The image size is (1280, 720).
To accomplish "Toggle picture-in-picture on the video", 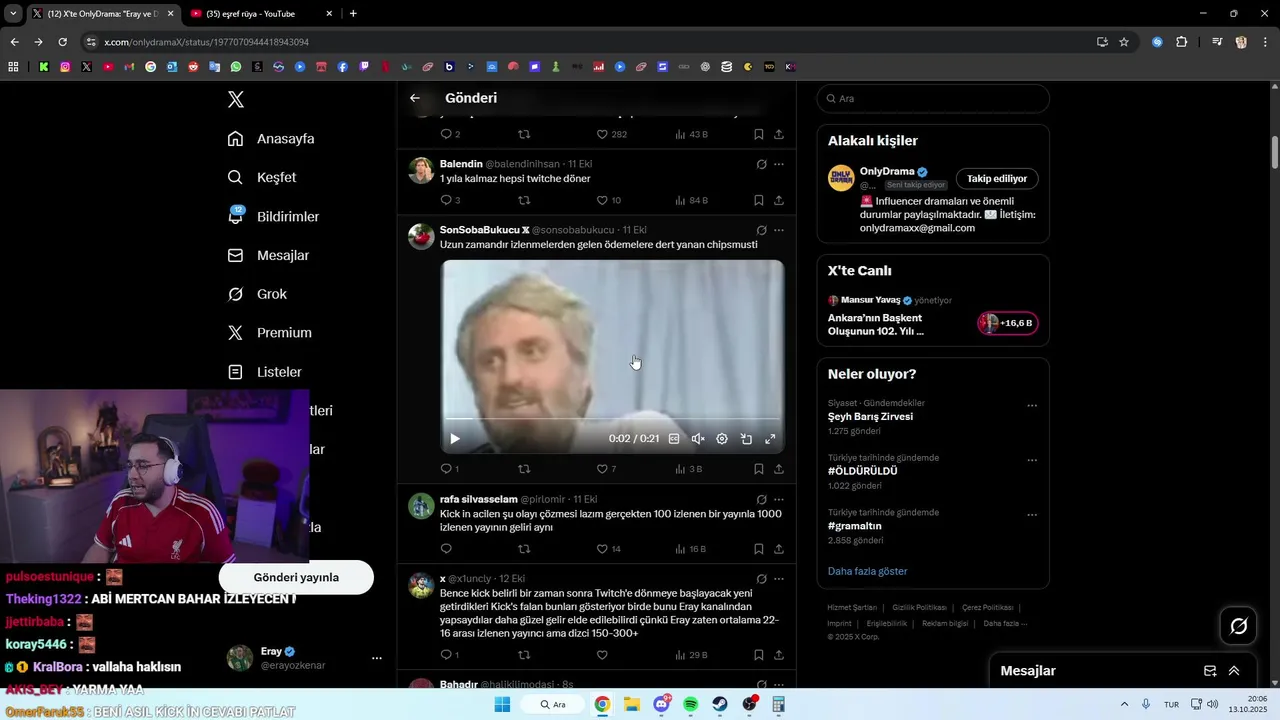I will click(x=746, y=438).
